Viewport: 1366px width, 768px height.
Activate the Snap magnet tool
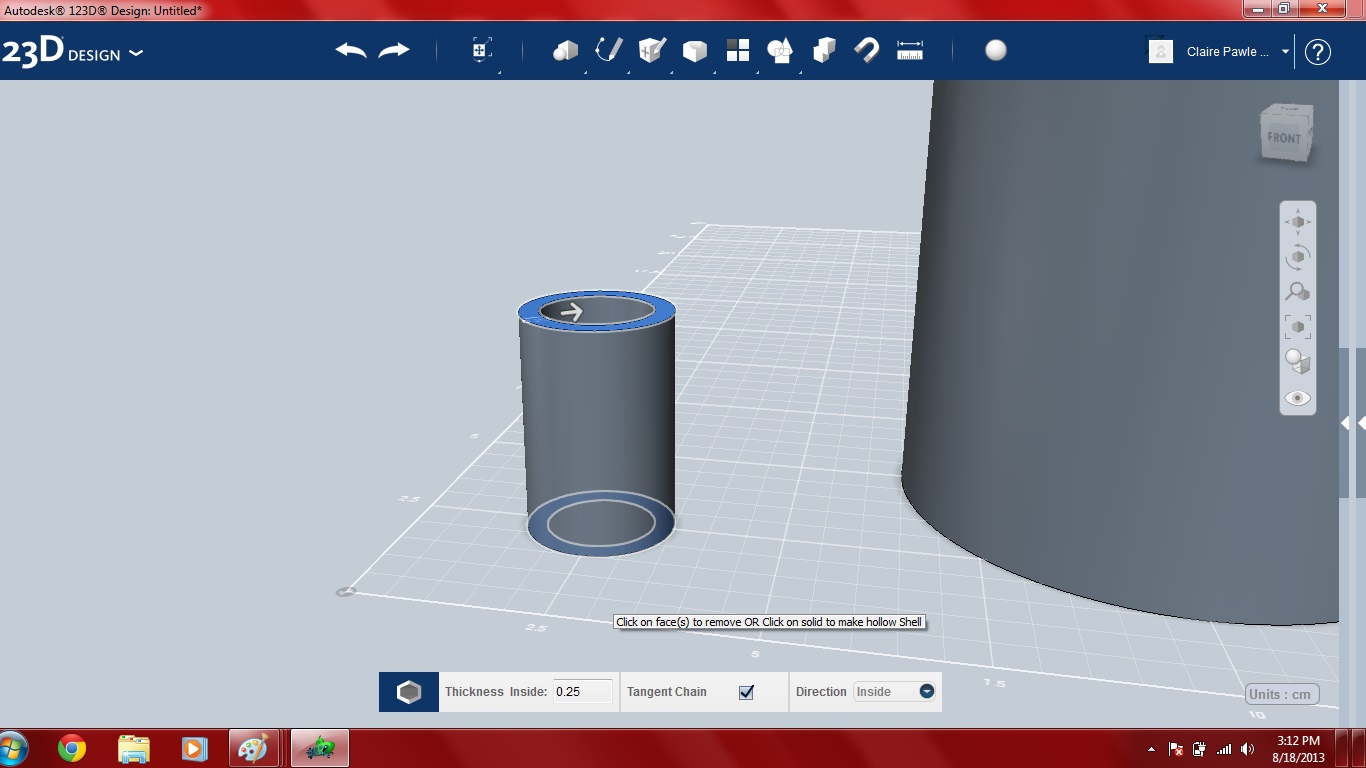click(x=867, y=50)
